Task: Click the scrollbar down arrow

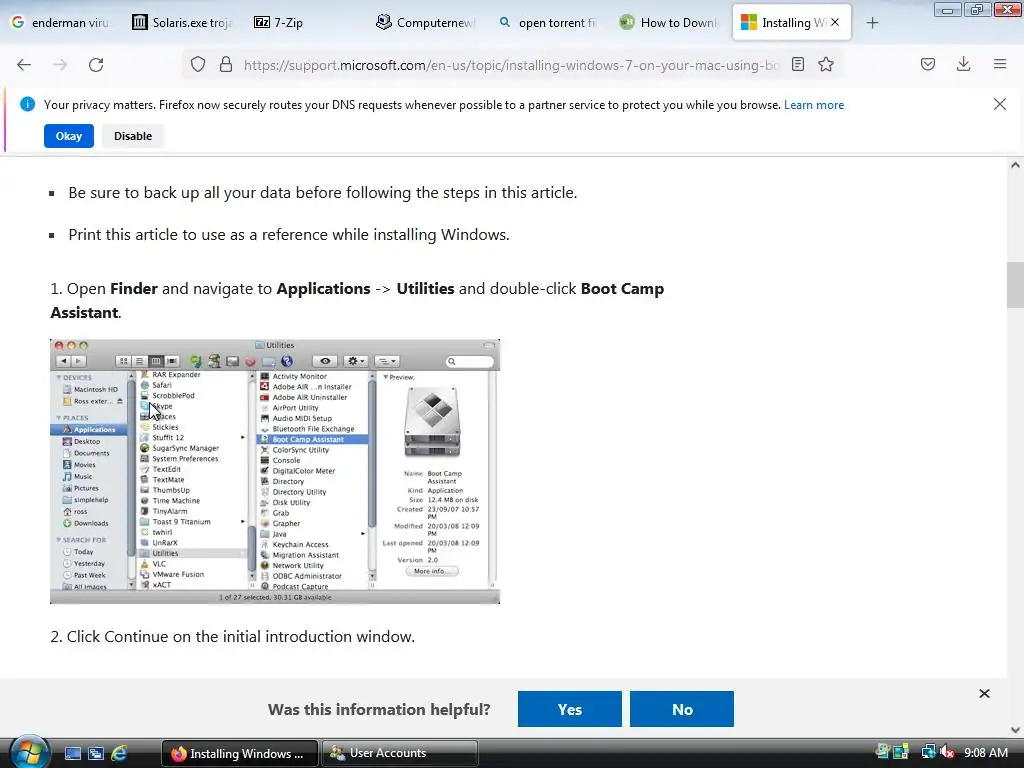Action: click(x=1015, y=729)
